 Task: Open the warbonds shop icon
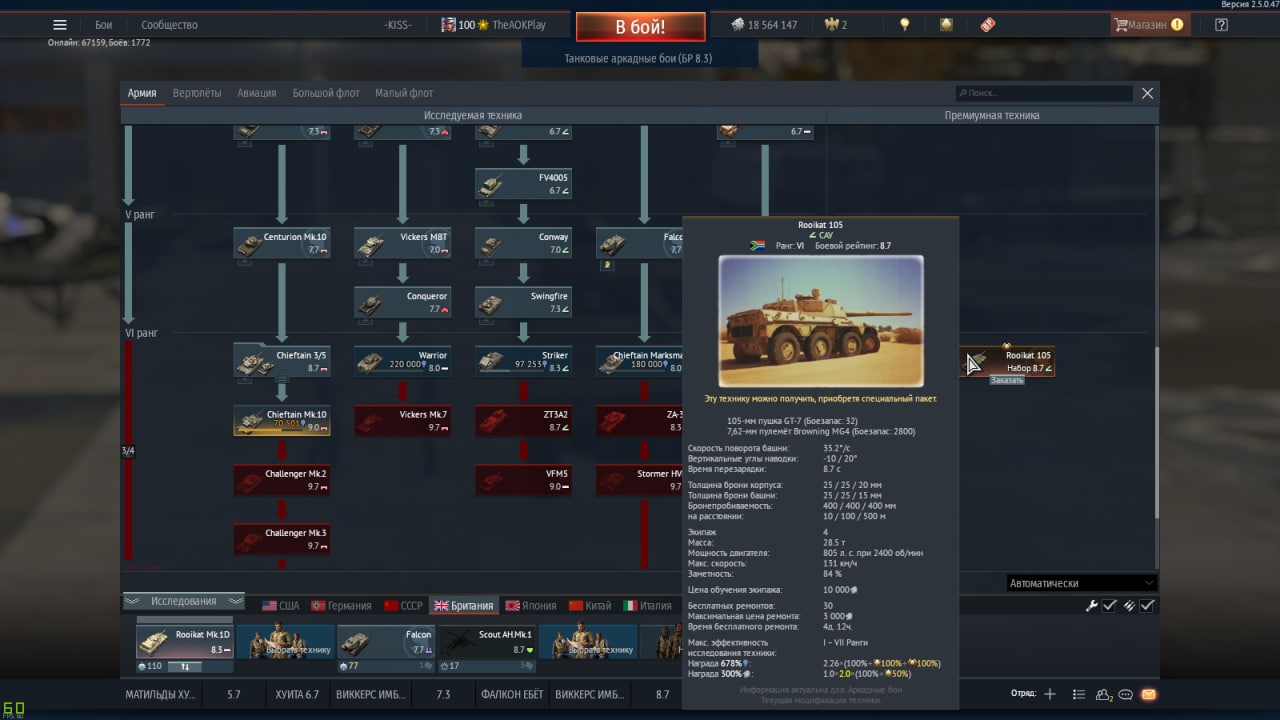click(x=946, y=25)
